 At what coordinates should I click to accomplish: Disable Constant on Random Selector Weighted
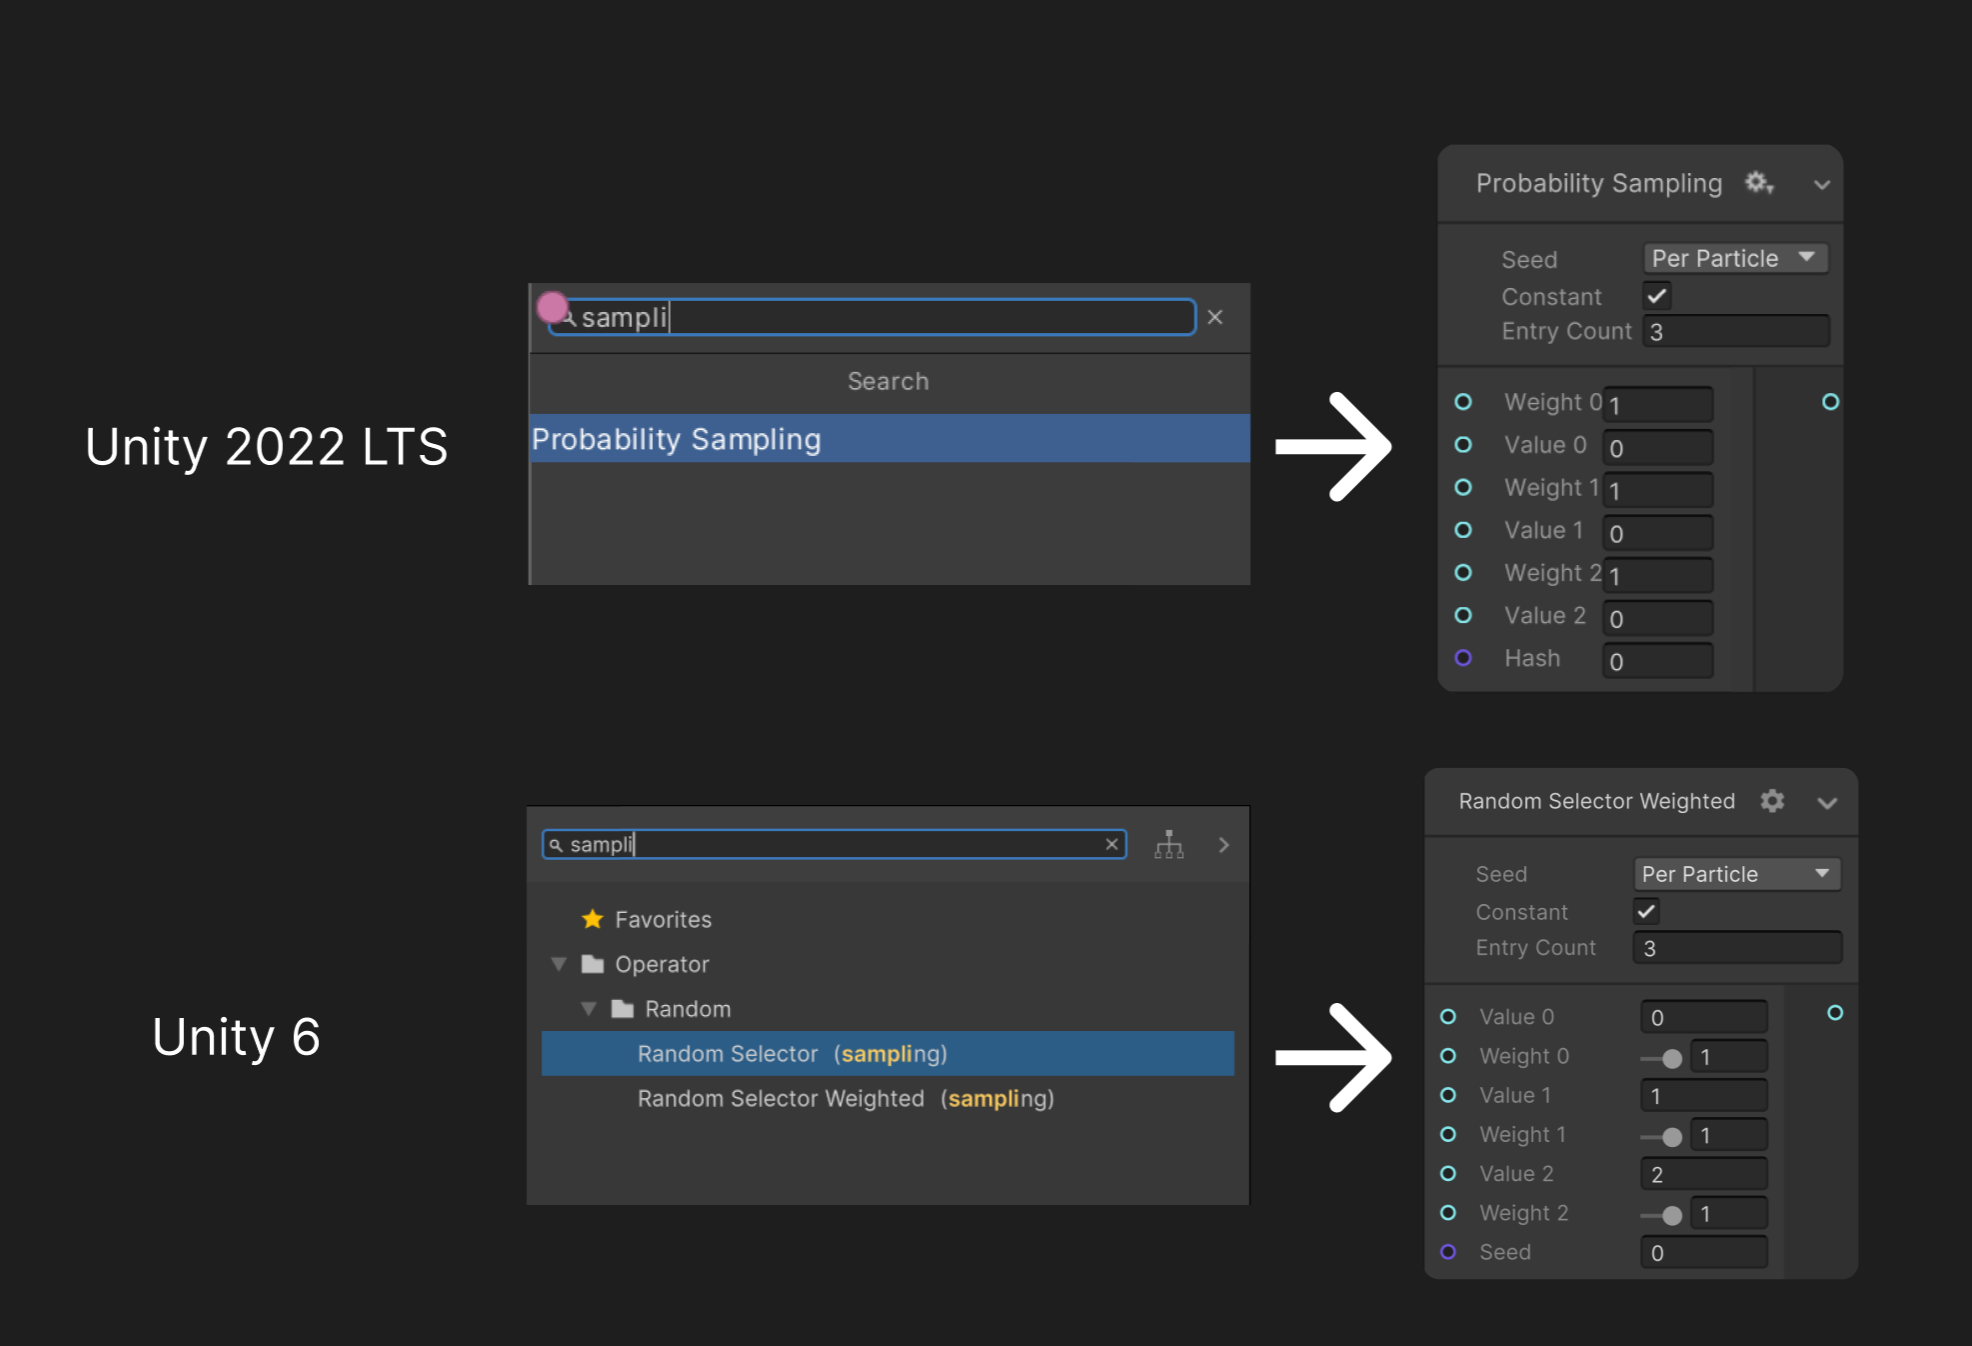[x=1646, y=911]
